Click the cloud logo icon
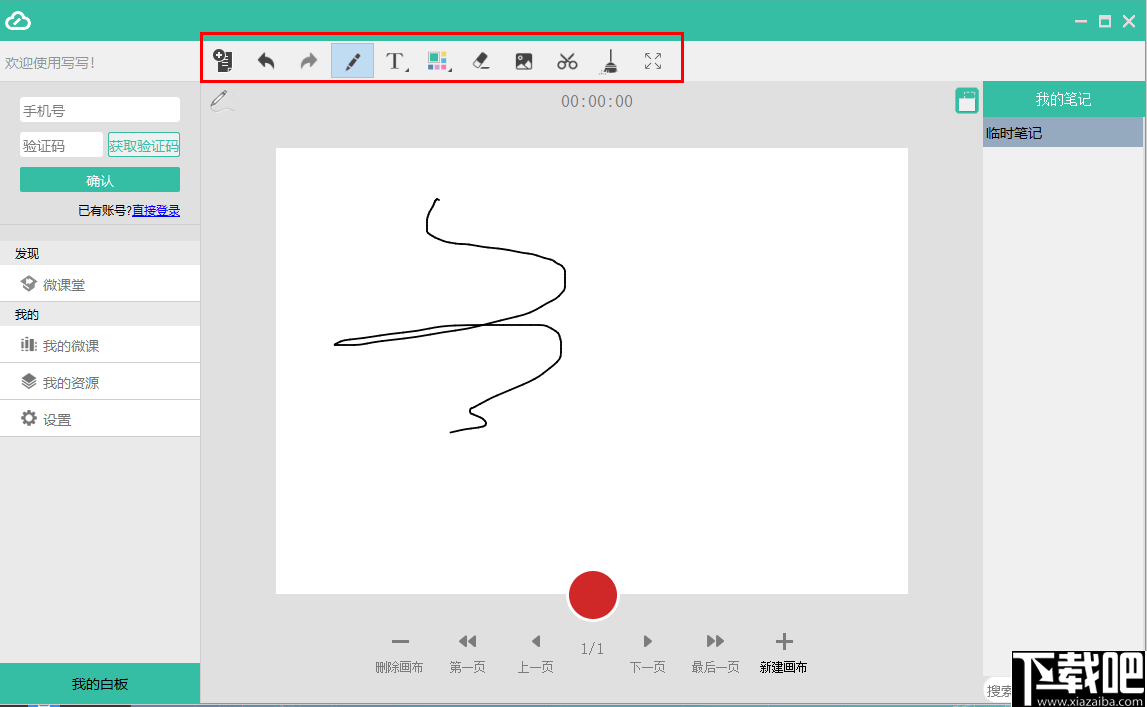Image resolution: width=1147 pixels, height=707 pixels. pyautogui.click(x=18, y=21)
